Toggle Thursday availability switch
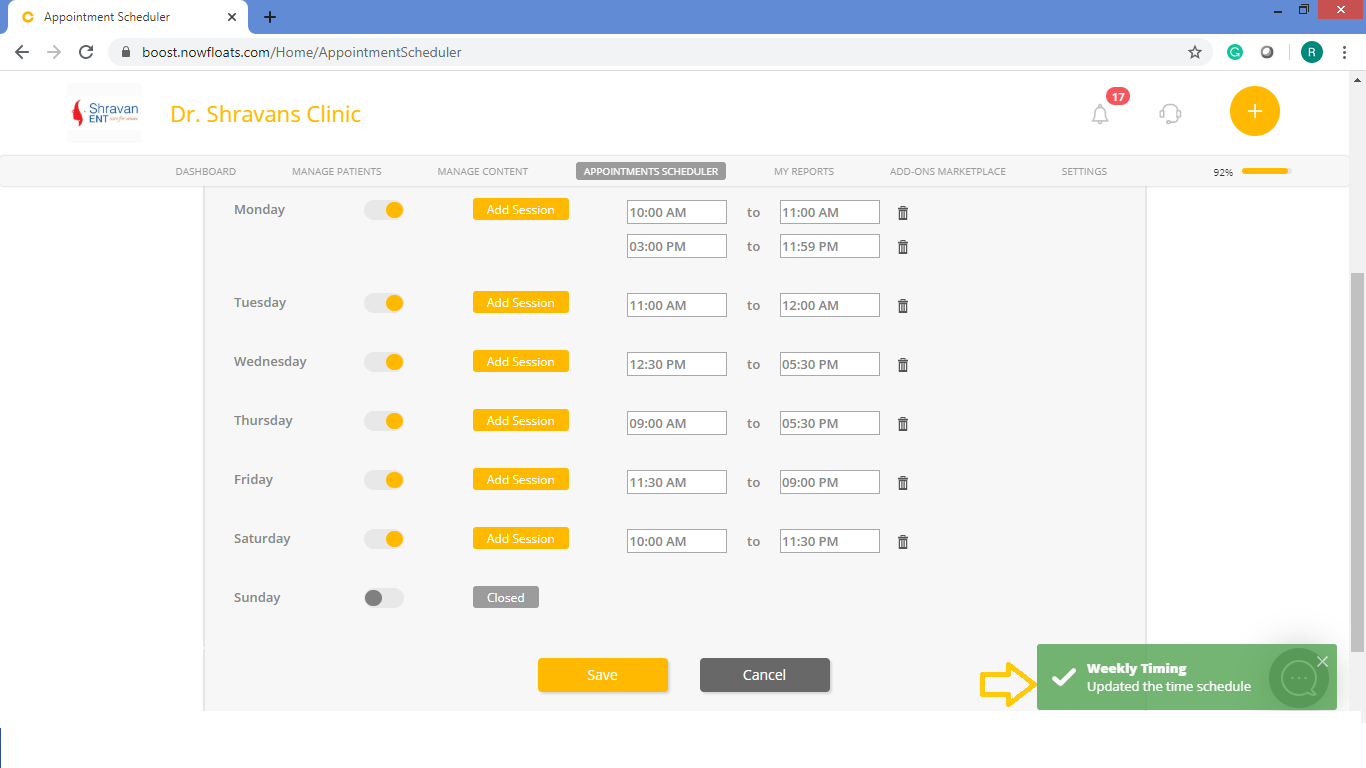Image resolution: width=1366 pixels, height=768 pixels. point(384,421)
